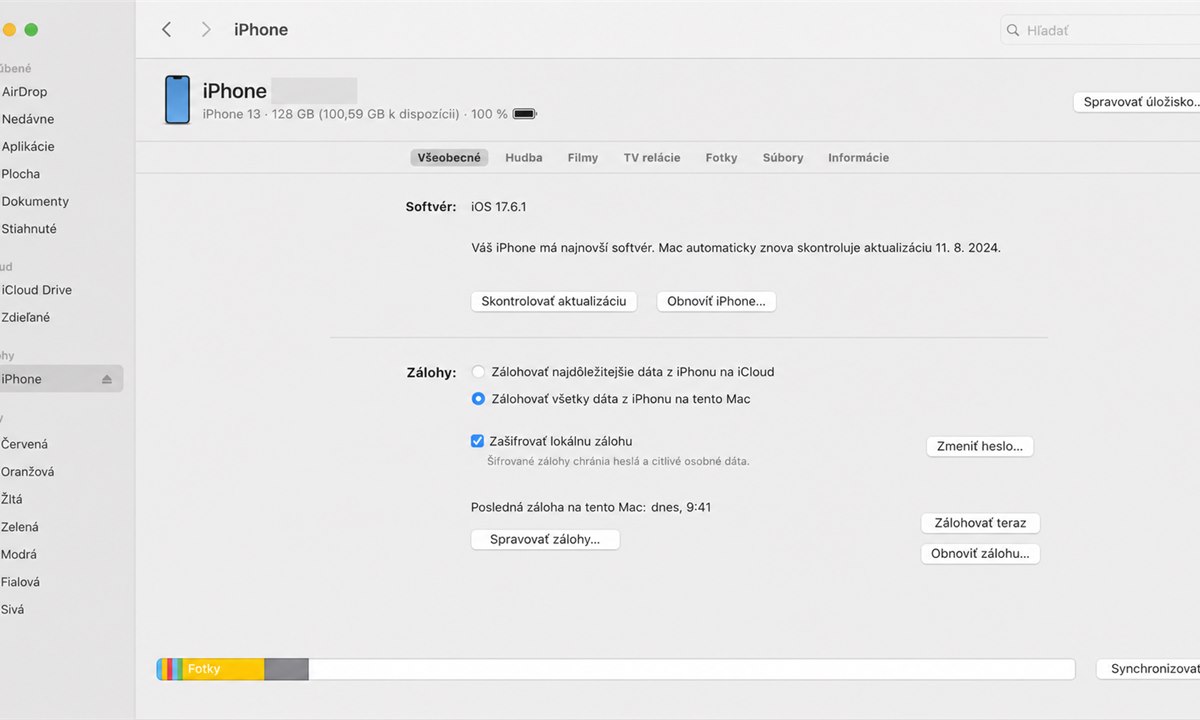Open the Súbory tab
Screen dimensions: 1200x720
(783, 158)
